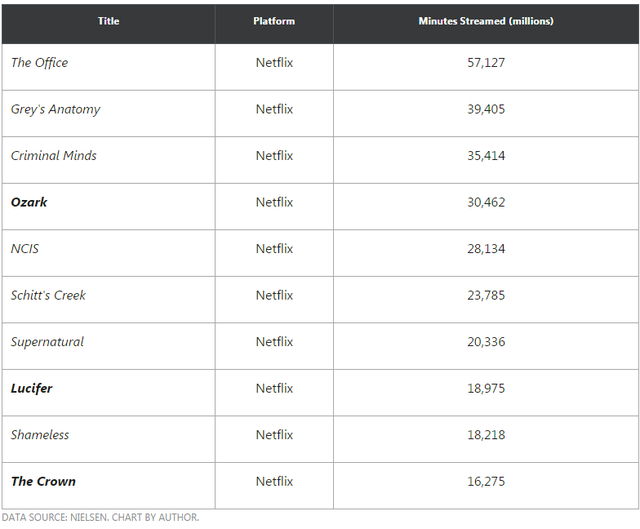
Task: Click the Title column header
Action: [x=108, y=21]
